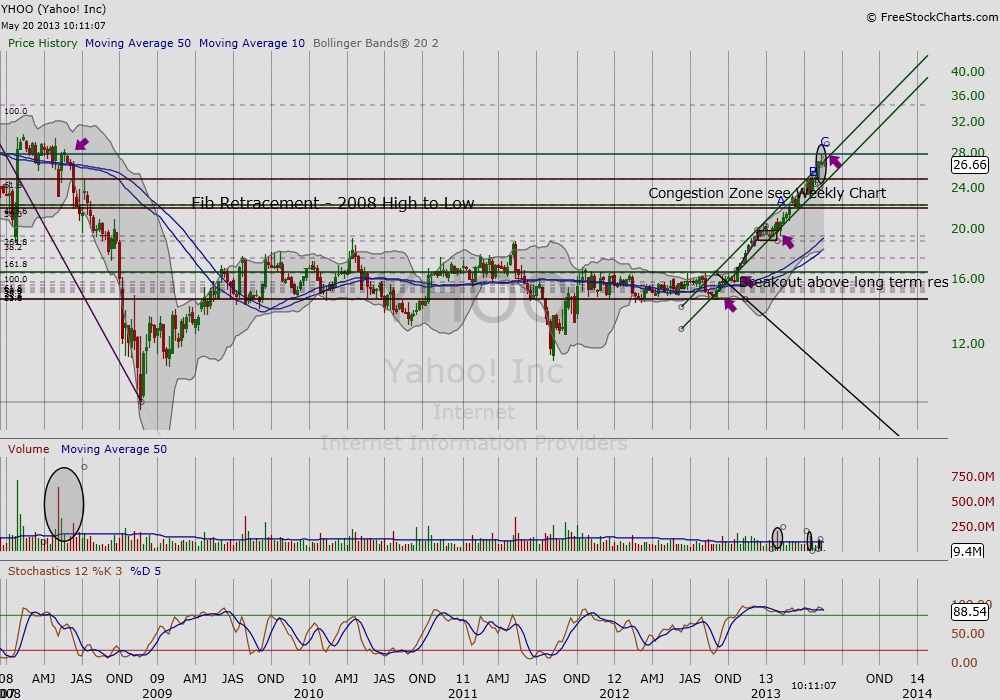This screenshot has width=1000, height=700.
Task: Click the Volume legend label
Action: pos(28,449)
